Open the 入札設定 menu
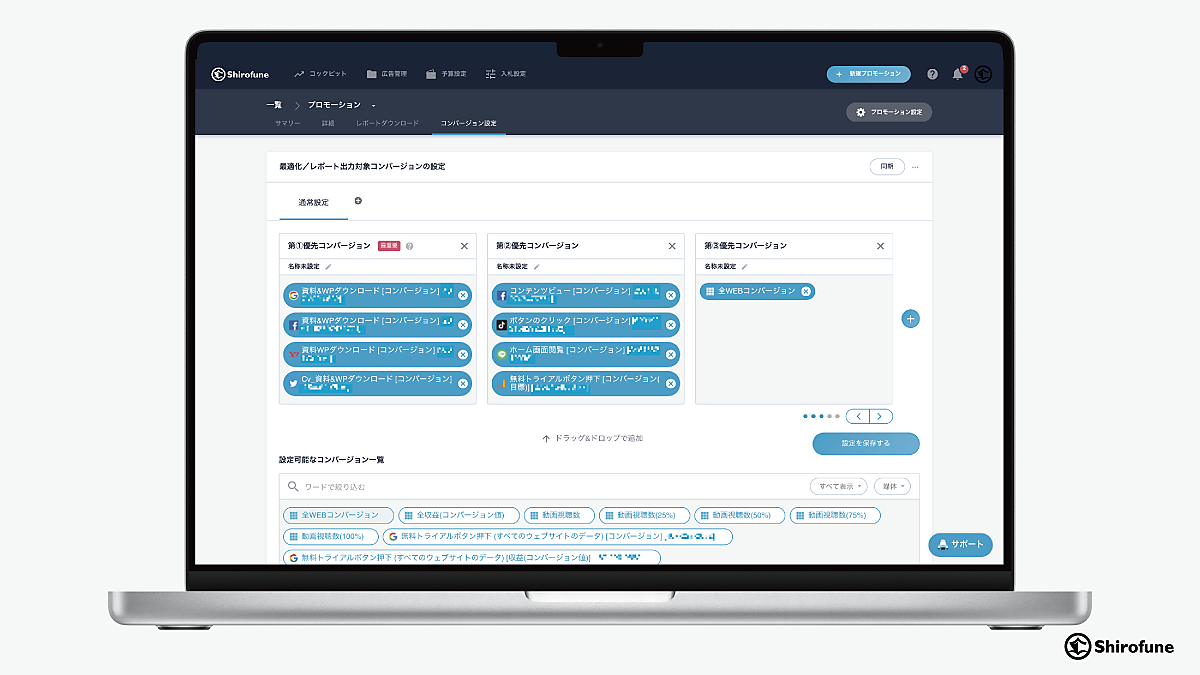The height and width of the screenshot is (675, 1200). click(x=505, y=74)
